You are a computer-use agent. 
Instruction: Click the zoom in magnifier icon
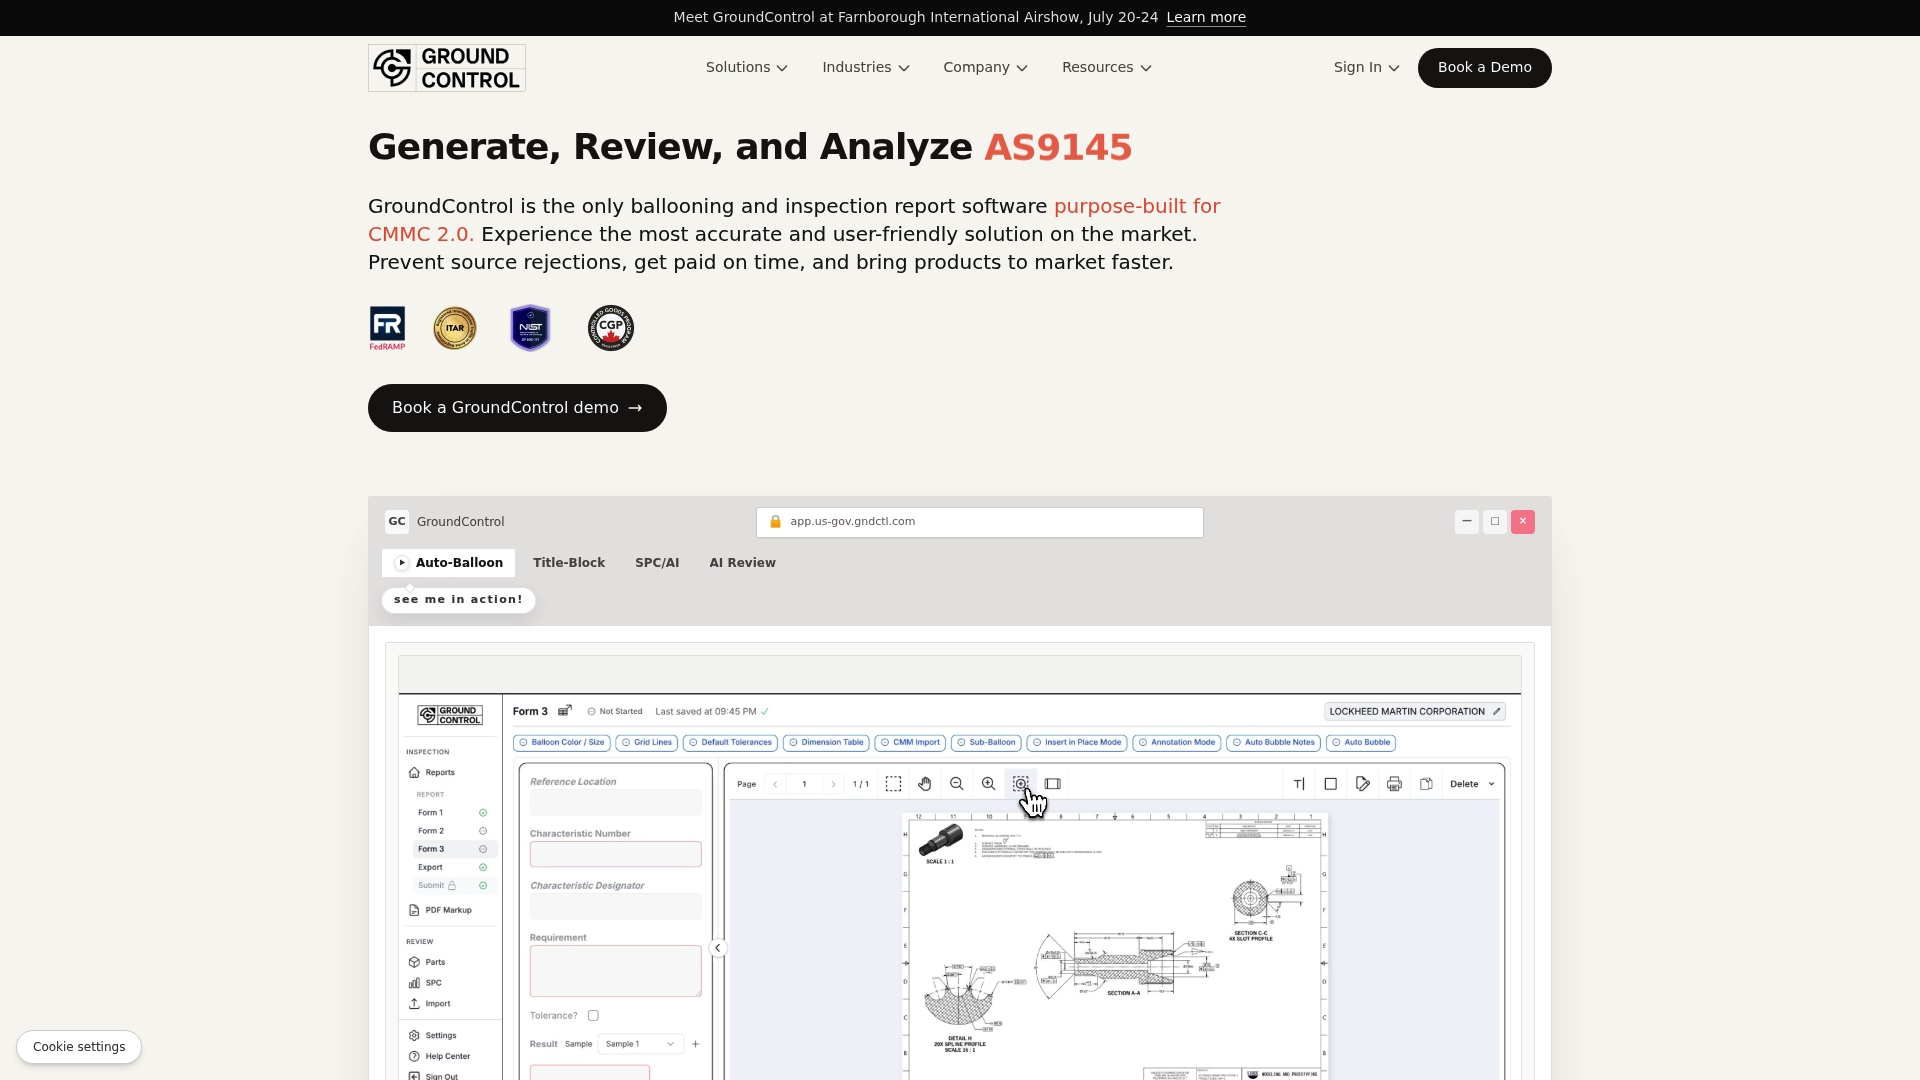click(989, 784)
